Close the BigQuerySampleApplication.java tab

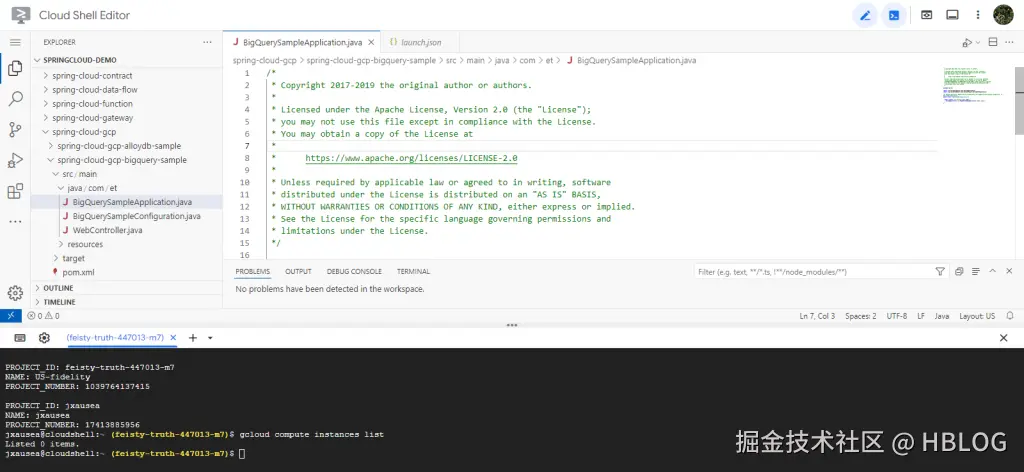point(371,42)
